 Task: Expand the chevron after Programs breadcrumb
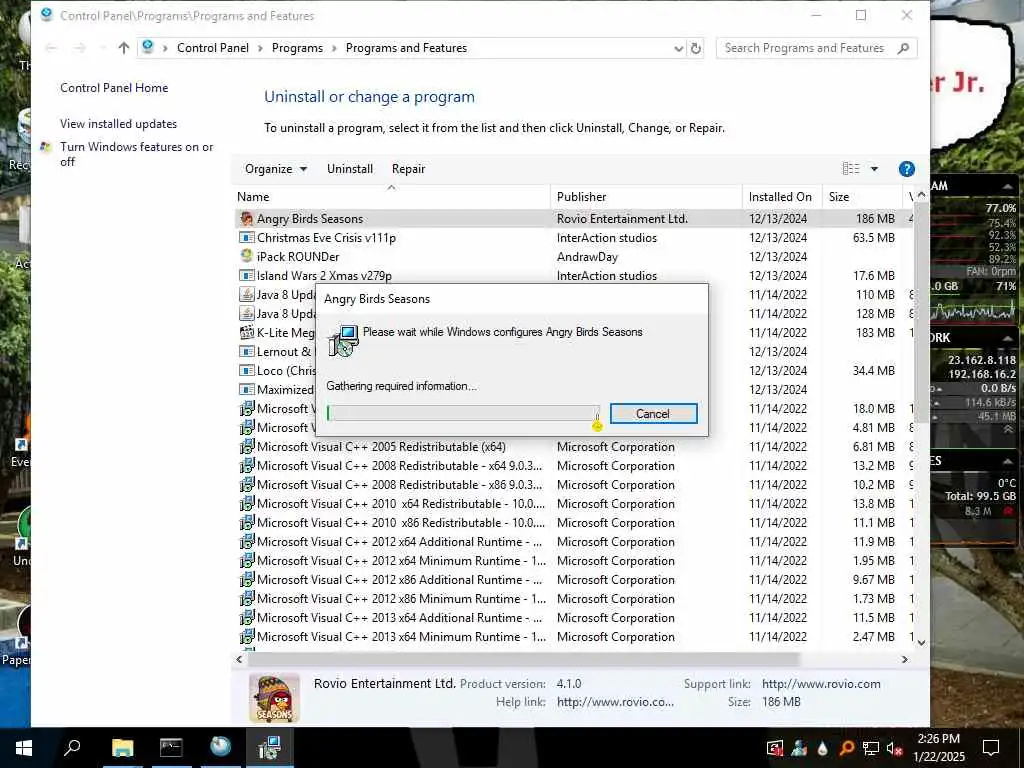point(334,48)
